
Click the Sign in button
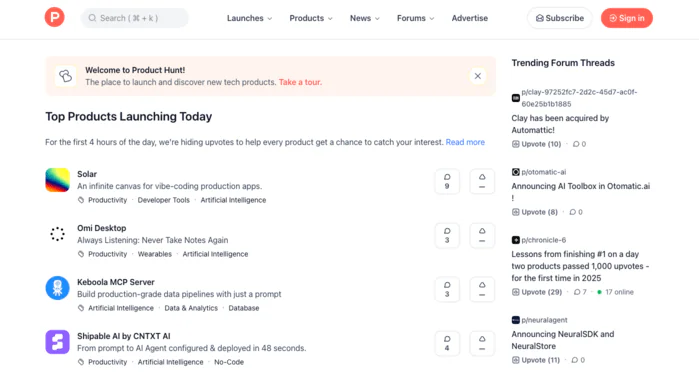pos(626,18)
